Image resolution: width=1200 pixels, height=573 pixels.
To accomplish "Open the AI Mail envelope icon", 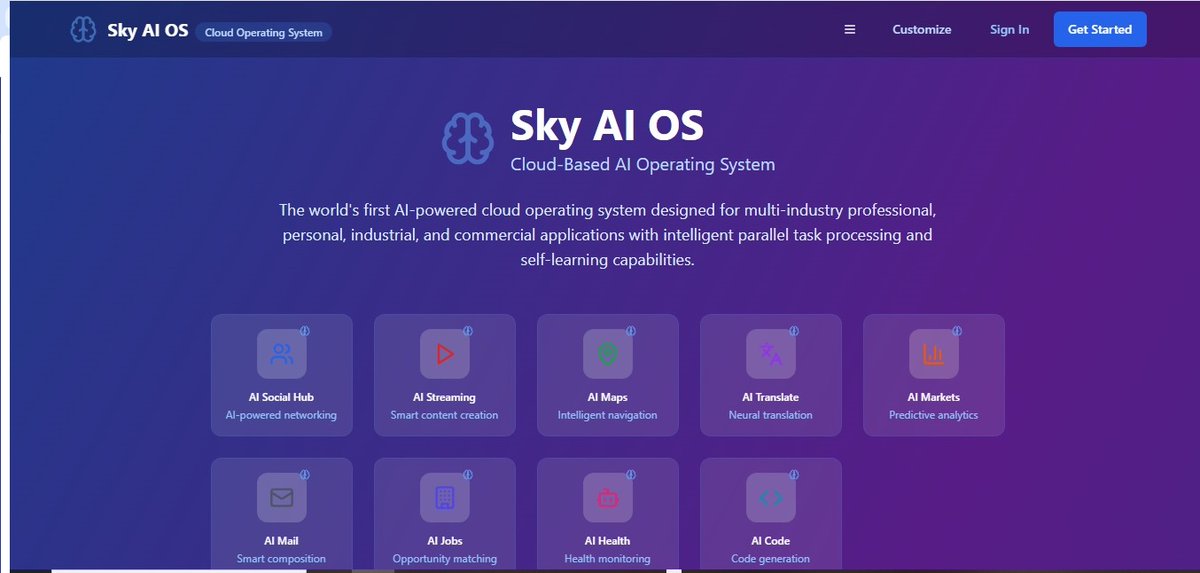I will pyautogui.click(x=282, y=498).
